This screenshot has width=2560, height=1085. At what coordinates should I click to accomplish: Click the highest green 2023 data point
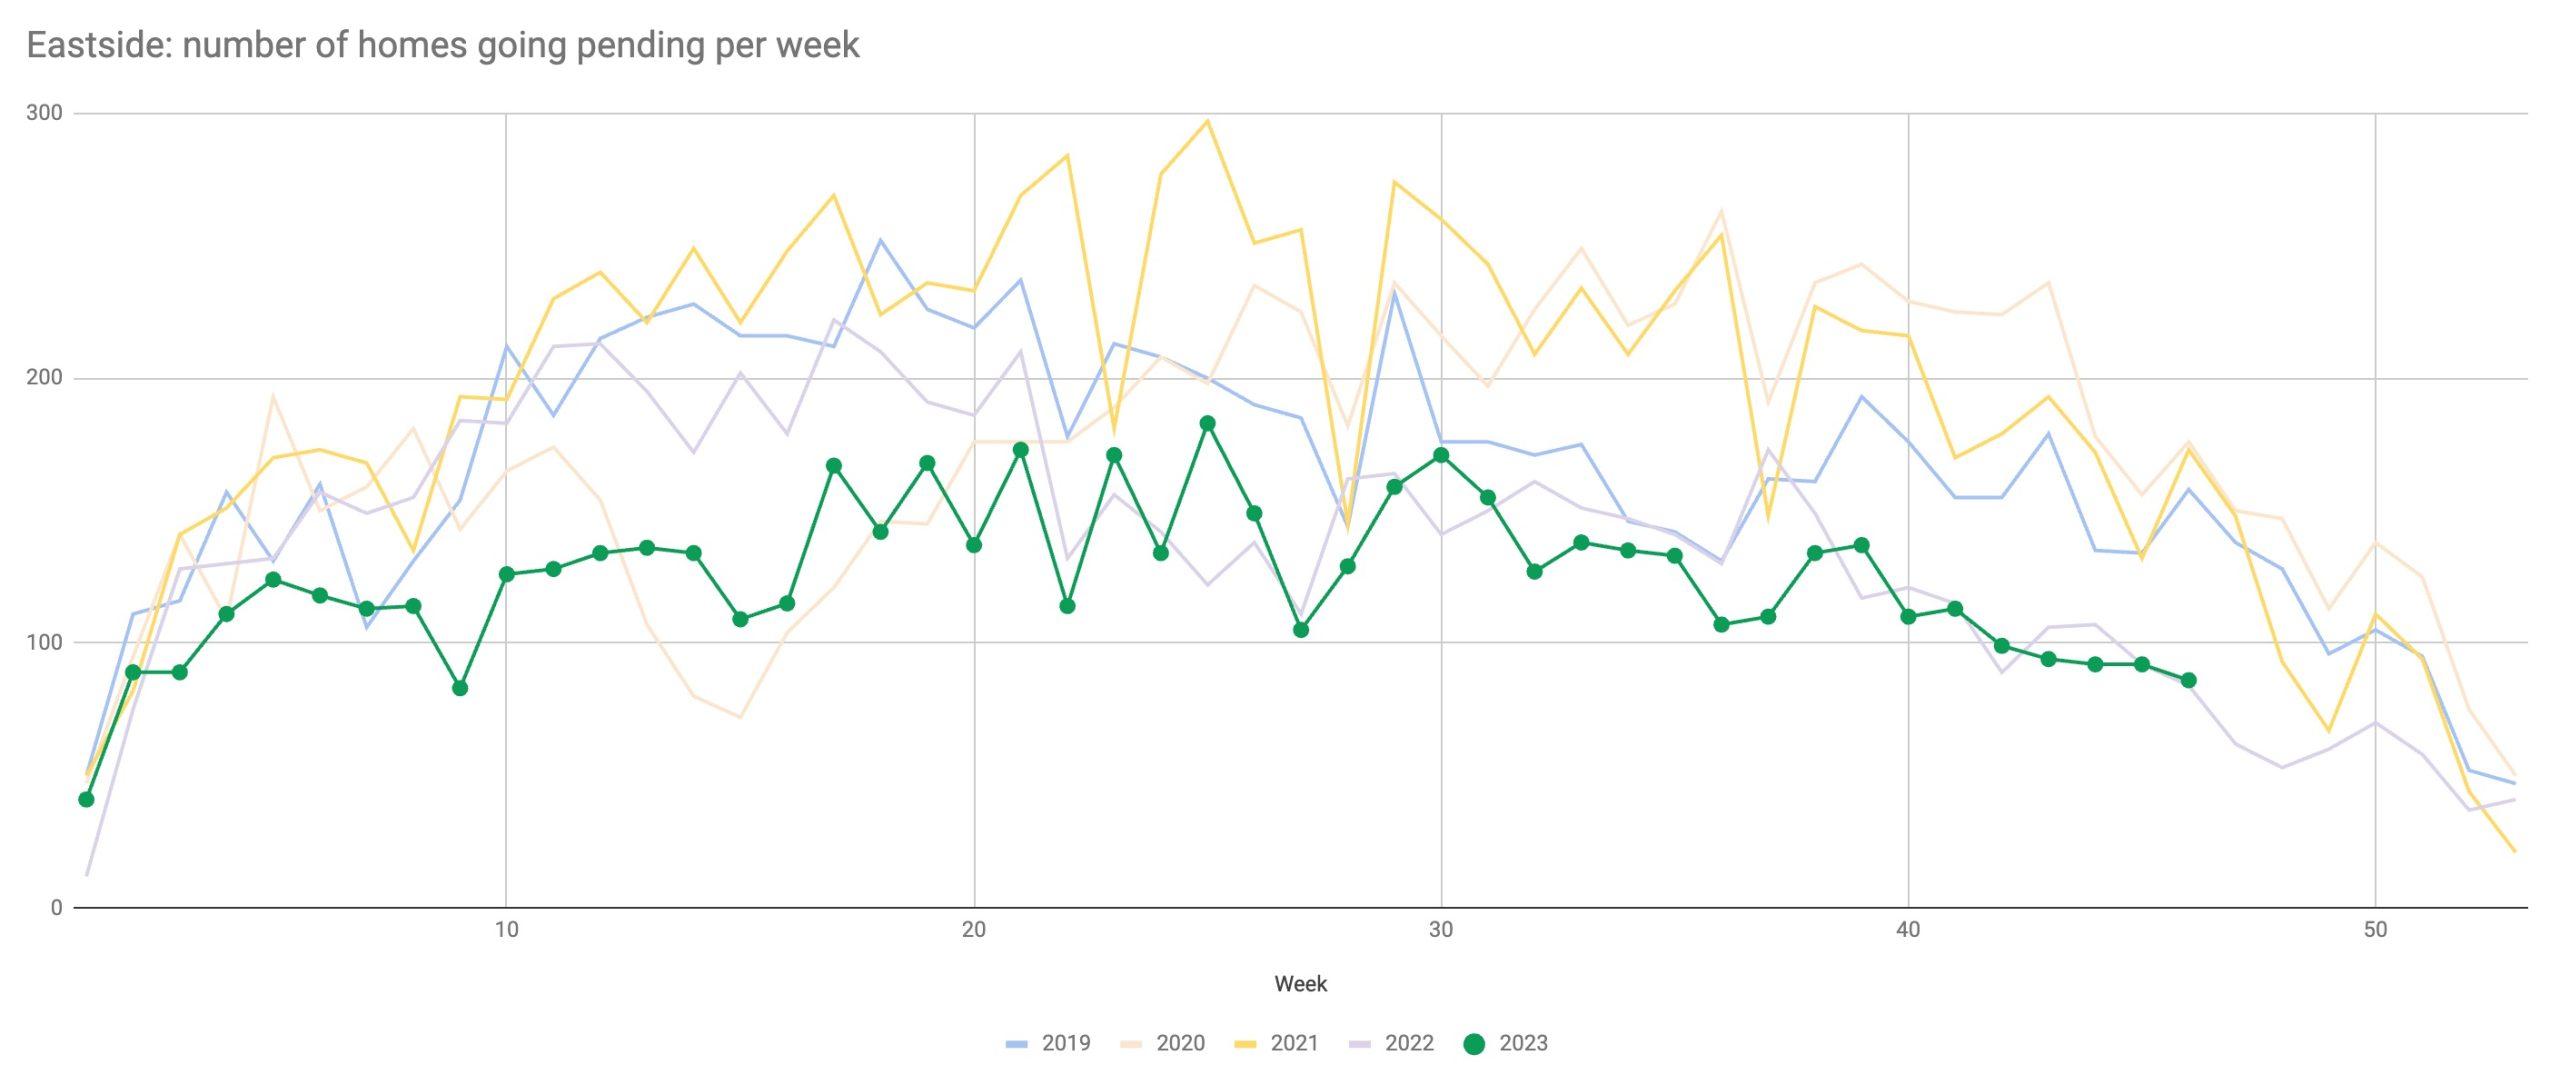(1207, 423)
